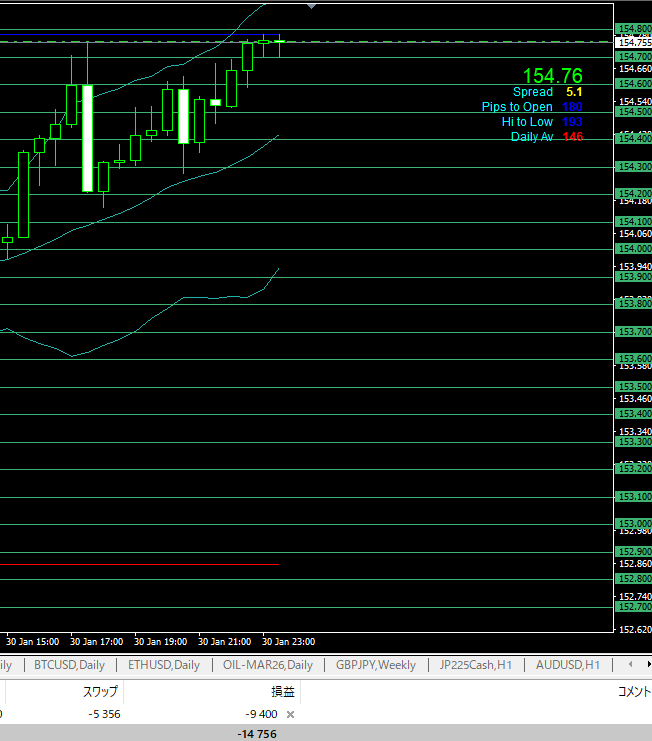This screenshot has width=652, height=741.
Task: Click the chart shift triangle marker at top
Action: tap(312, 6)
